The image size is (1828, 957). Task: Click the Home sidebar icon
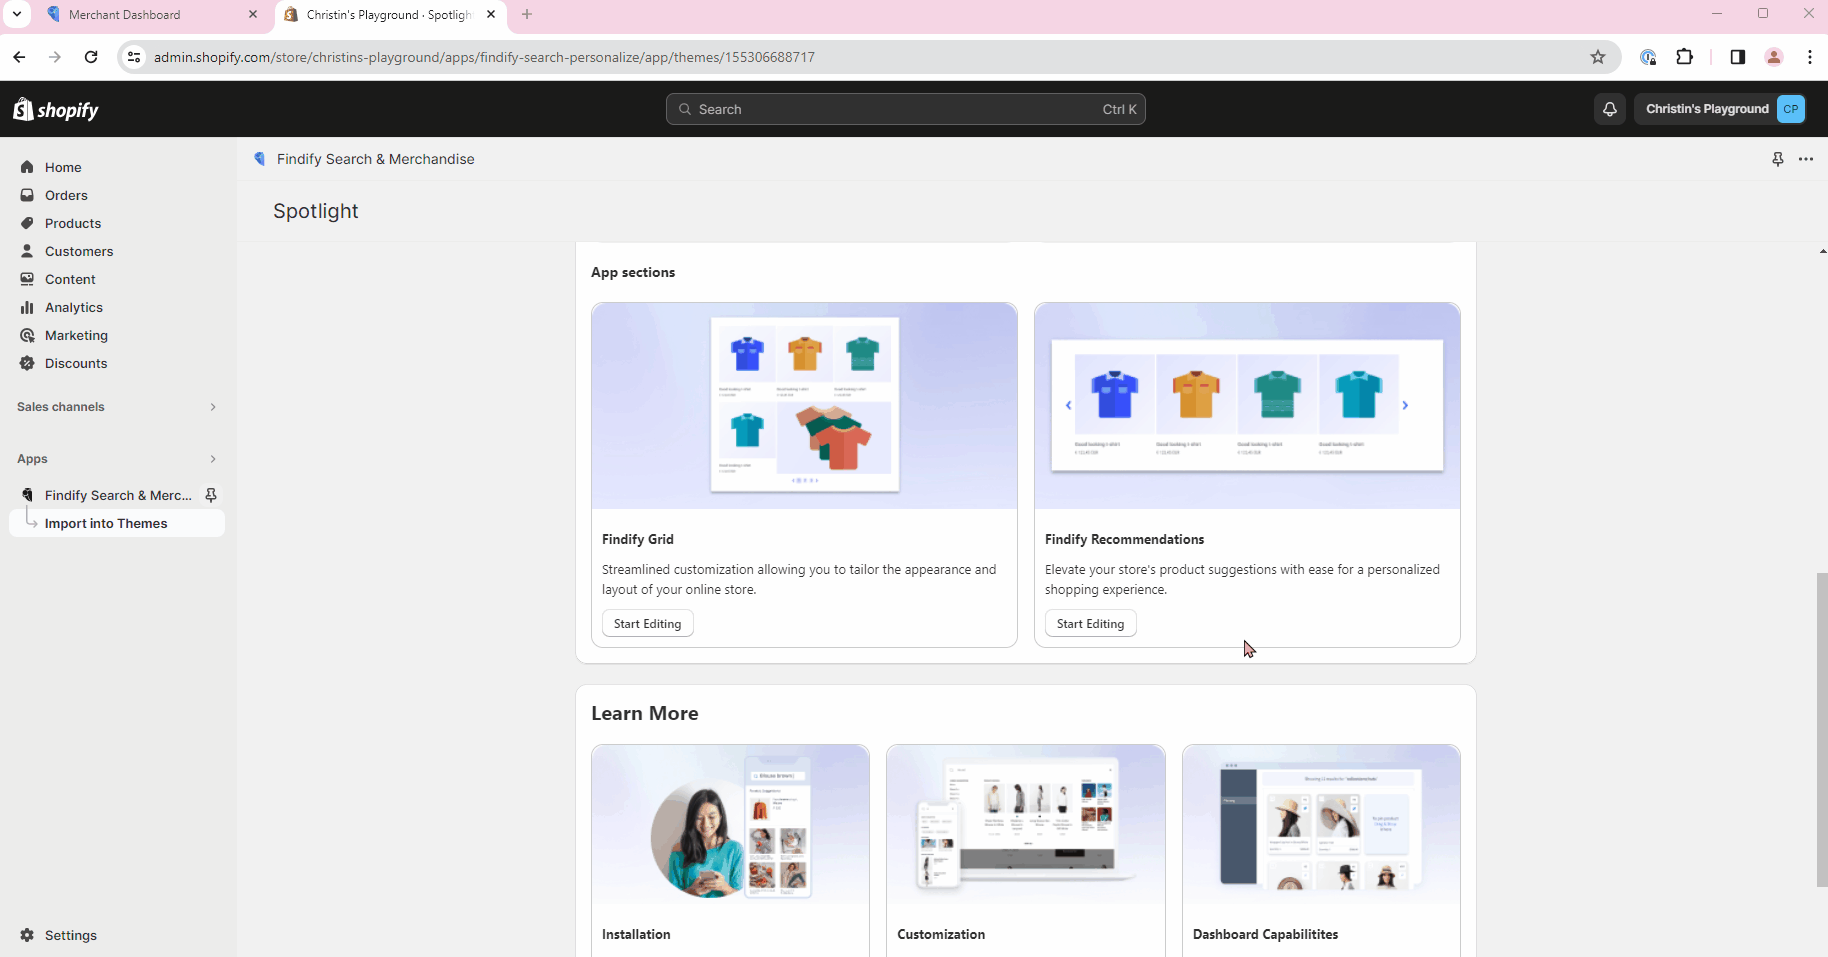27,167
